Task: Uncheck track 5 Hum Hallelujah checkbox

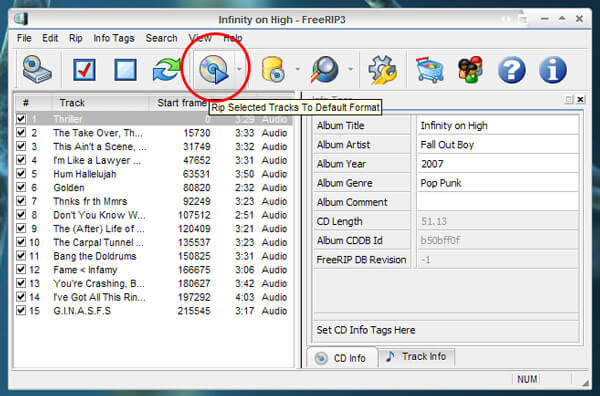Action: tap(21, 174)
